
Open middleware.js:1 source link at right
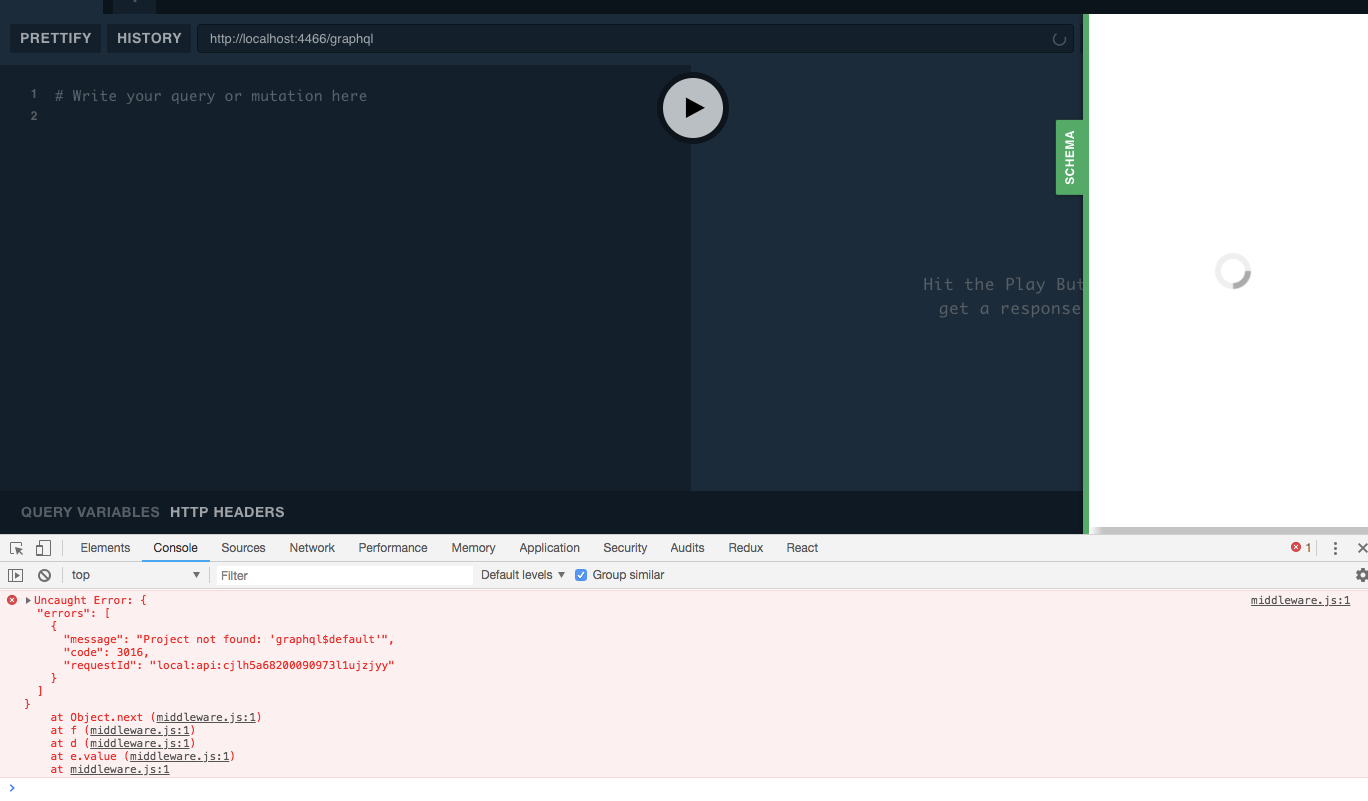(1300, 600)
